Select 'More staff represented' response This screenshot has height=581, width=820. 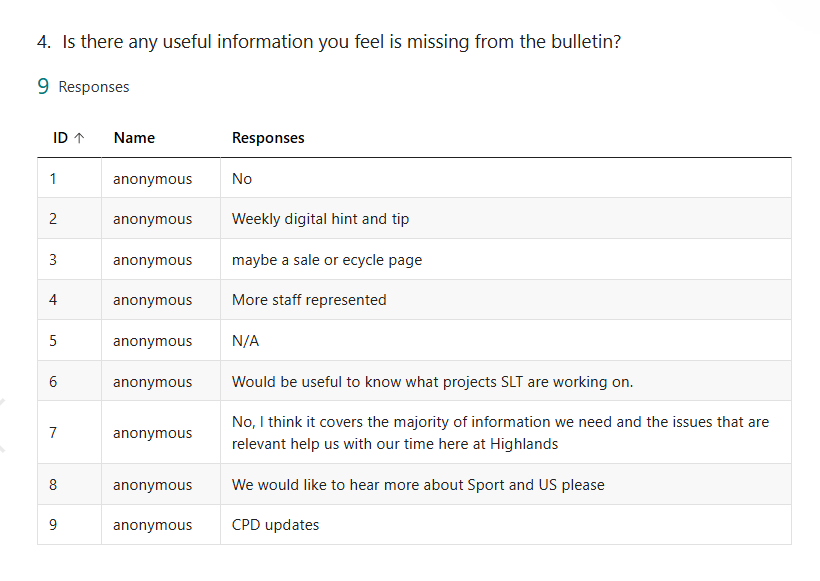click(x=309, y=300)
